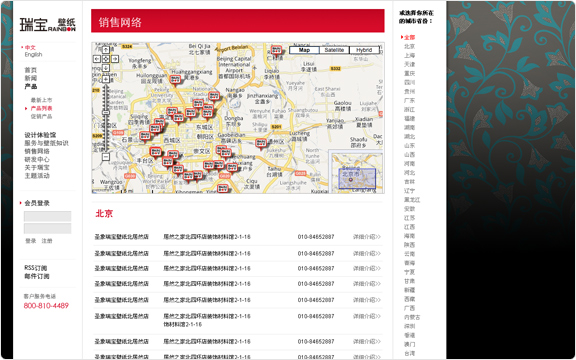Click the phone number 800-810-4489
Image resolution: width=576 pixels, height=360 pixels.
point(46,306)
